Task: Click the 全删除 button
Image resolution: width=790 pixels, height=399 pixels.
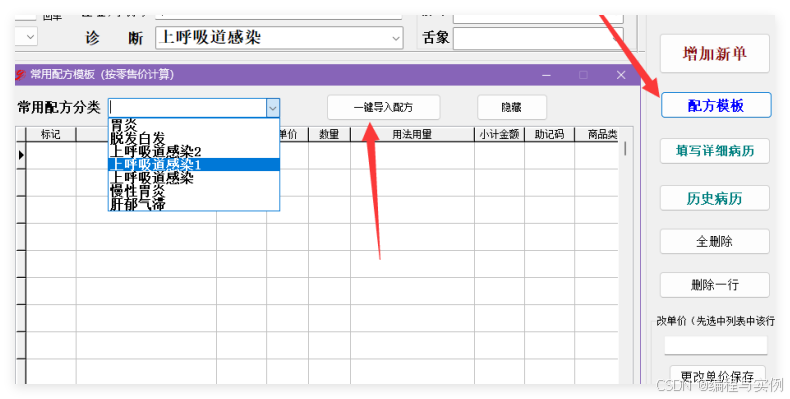Action: (x=715, y=241)
